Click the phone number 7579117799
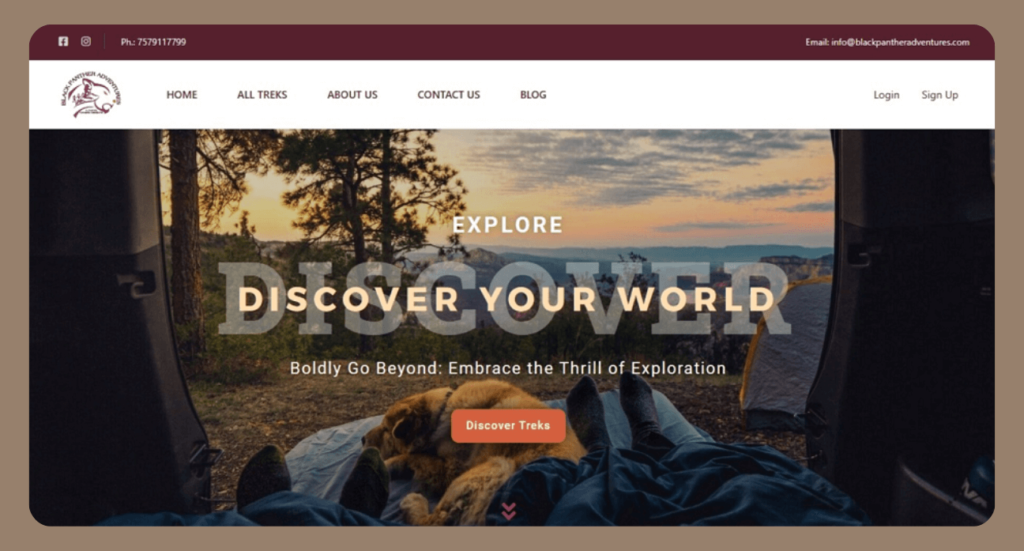1024x551 pixels. click(x=161, y=42)
